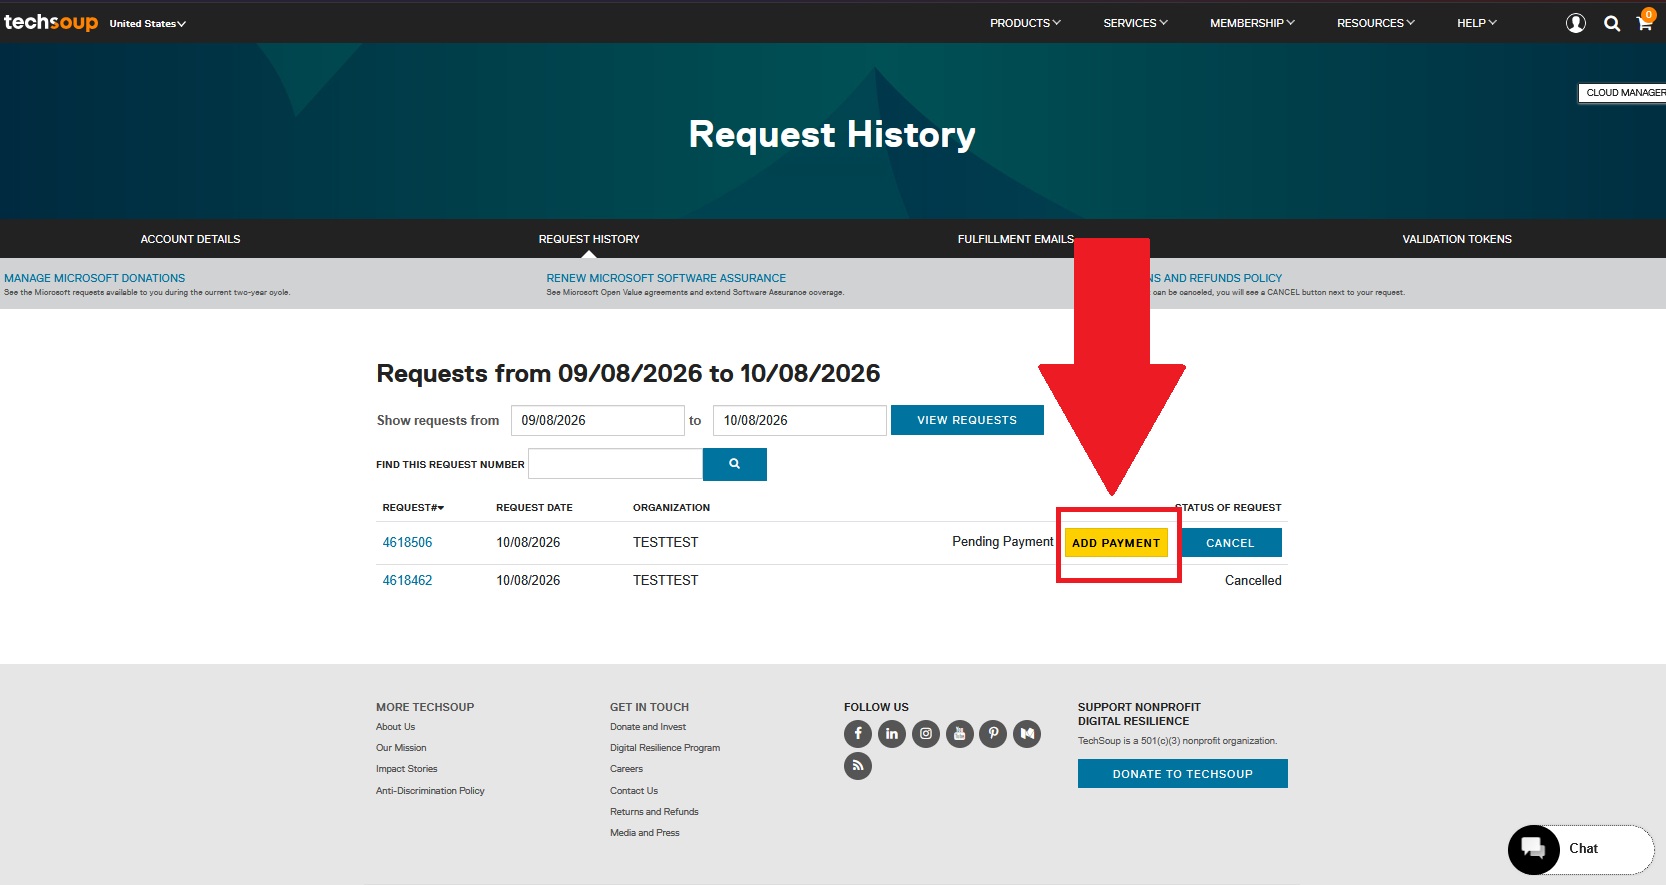
Task: Expand the Services menu
Action: click(x=1135, y=23)
